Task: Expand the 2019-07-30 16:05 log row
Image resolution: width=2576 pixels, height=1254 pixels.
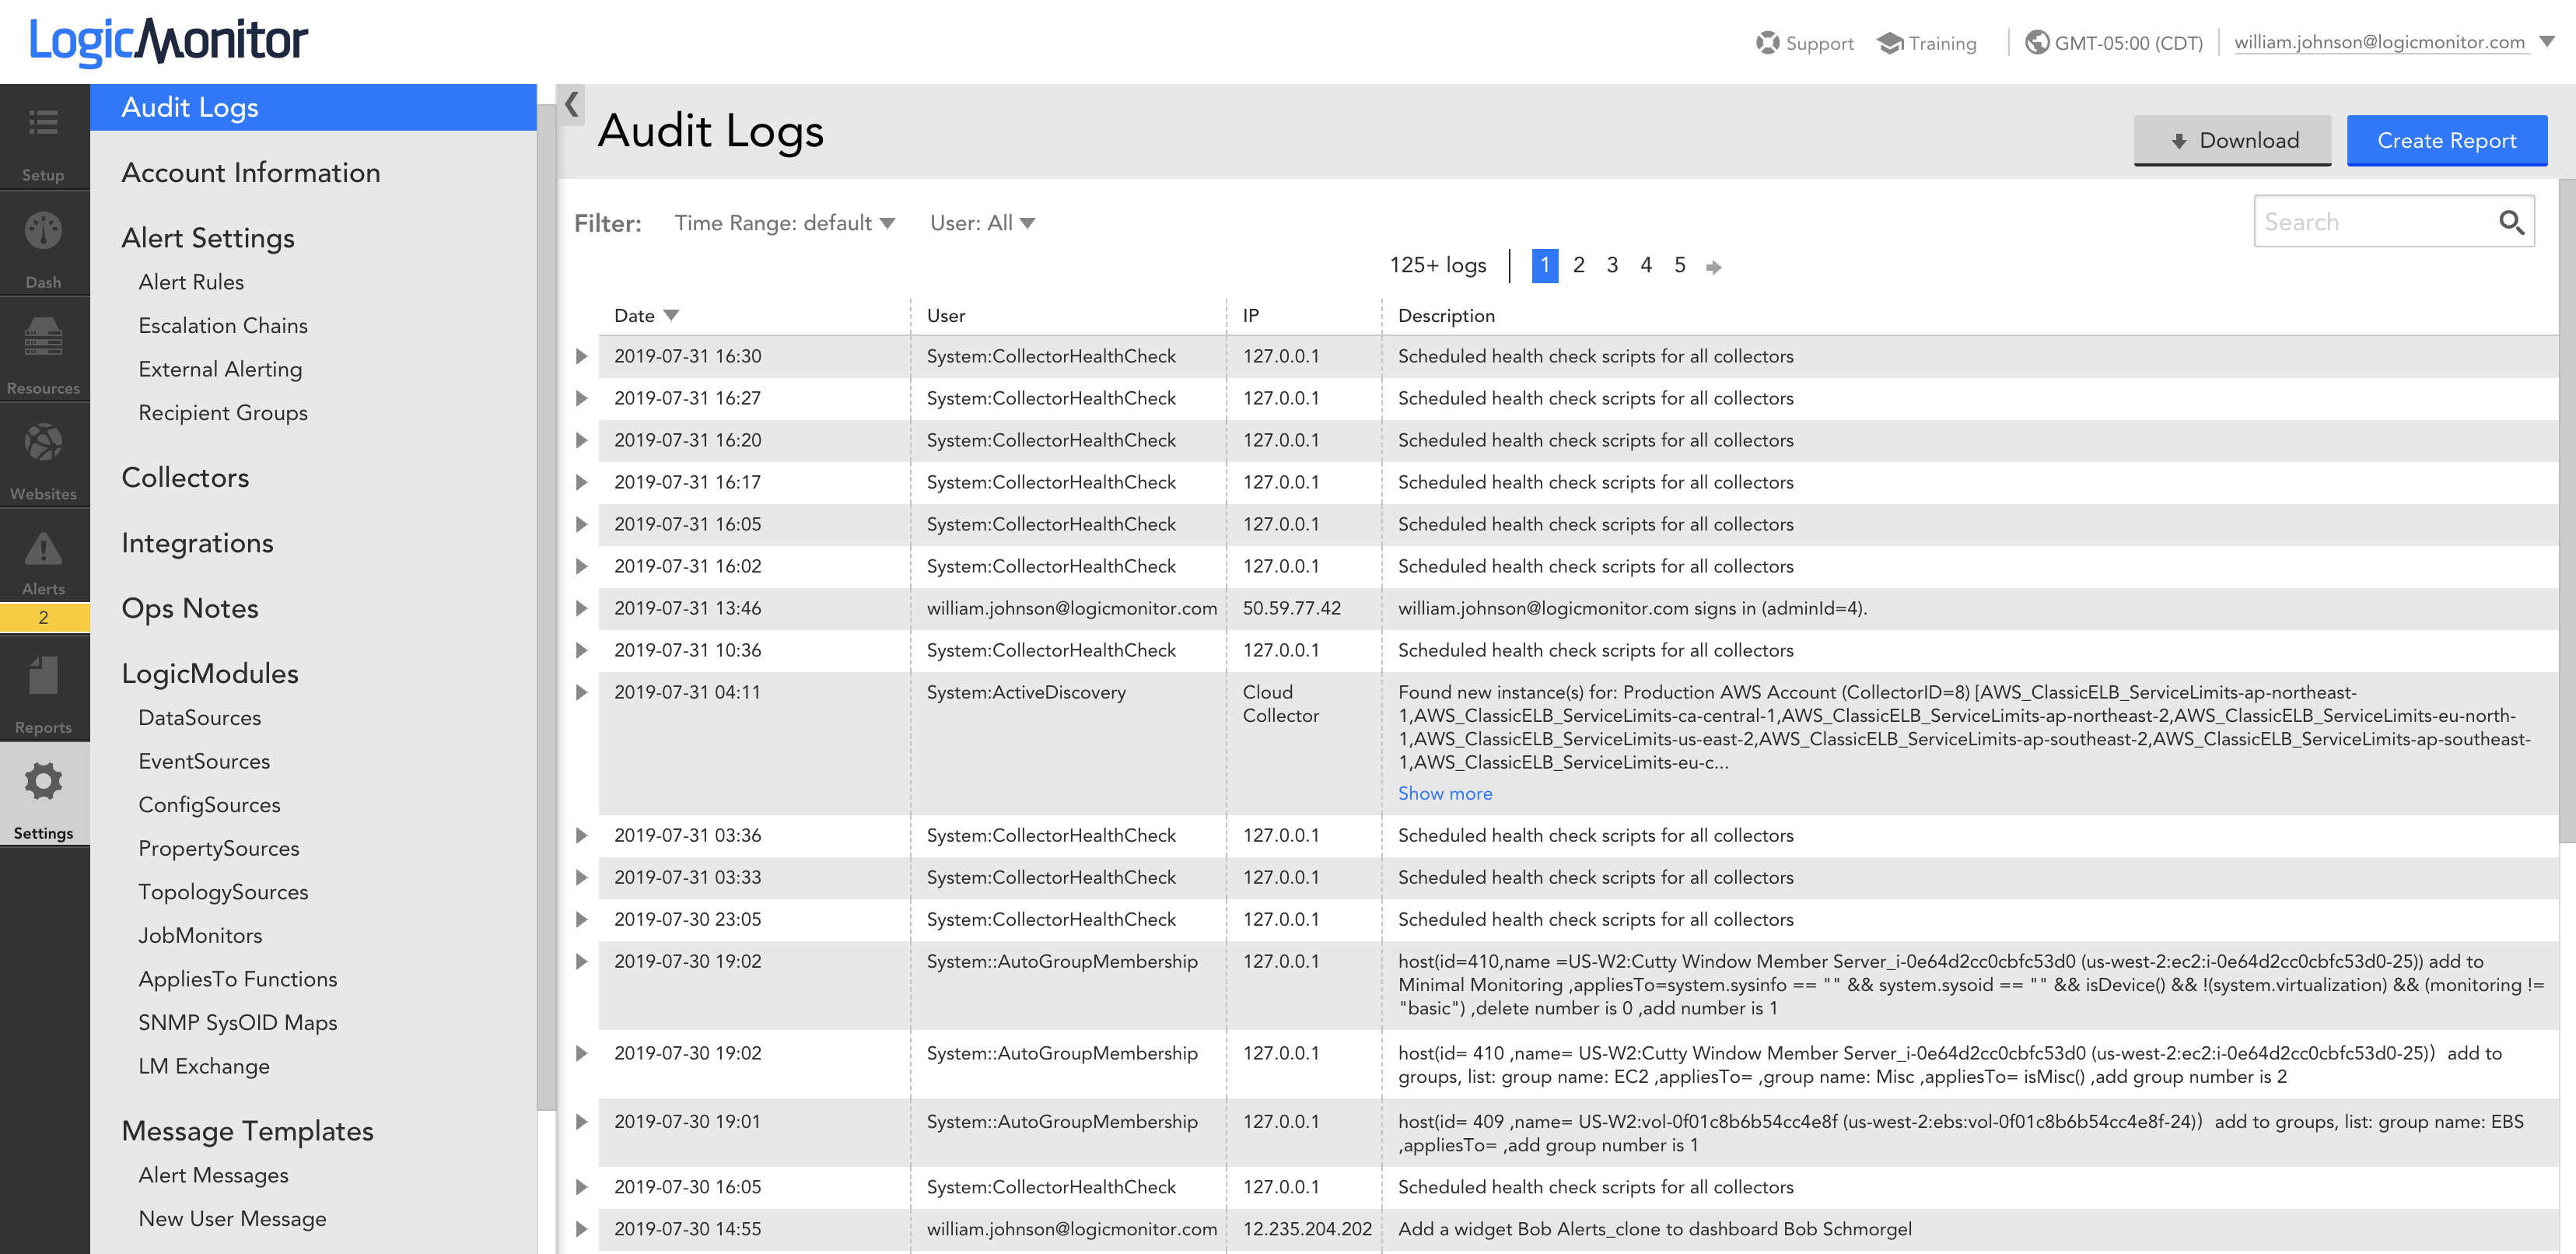Action: [x=581, y=1187]
